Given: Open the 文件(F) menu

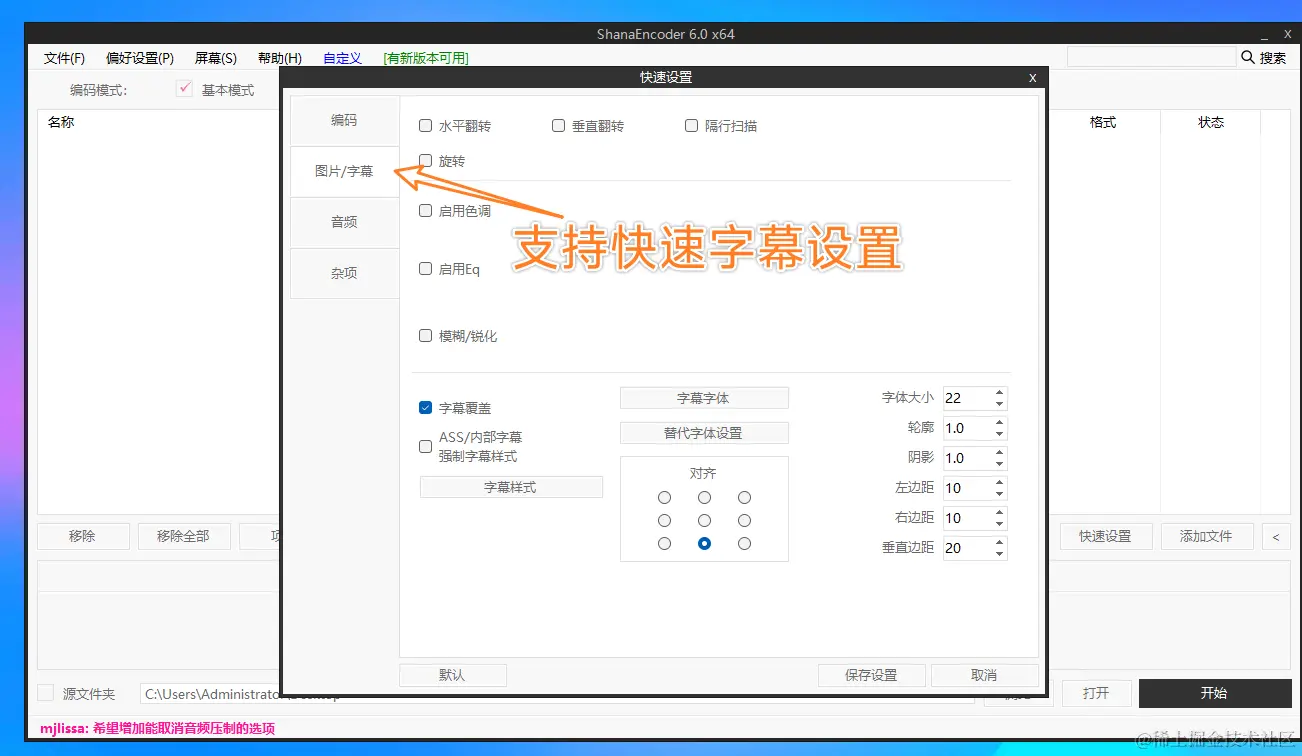Looking at the screenshot, I should (65, 58).
